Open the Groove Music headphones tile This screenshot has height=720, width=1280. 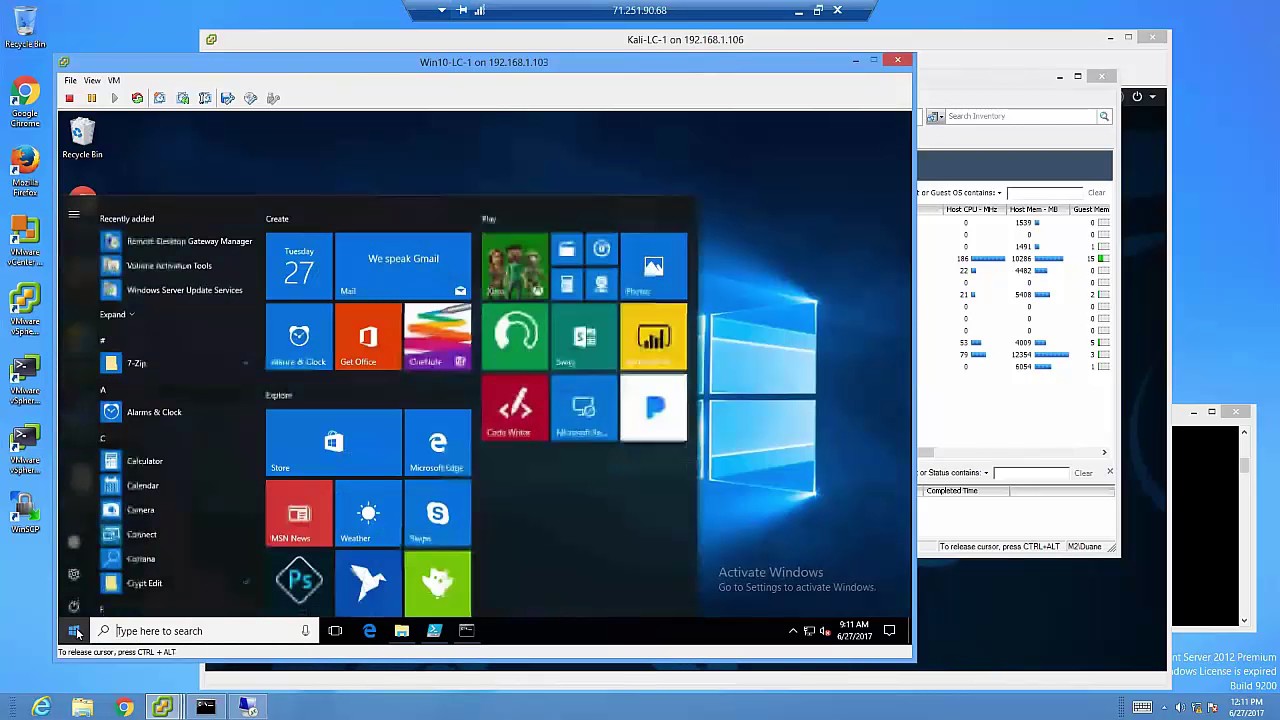pyautogui.click(x=514, y=336)
